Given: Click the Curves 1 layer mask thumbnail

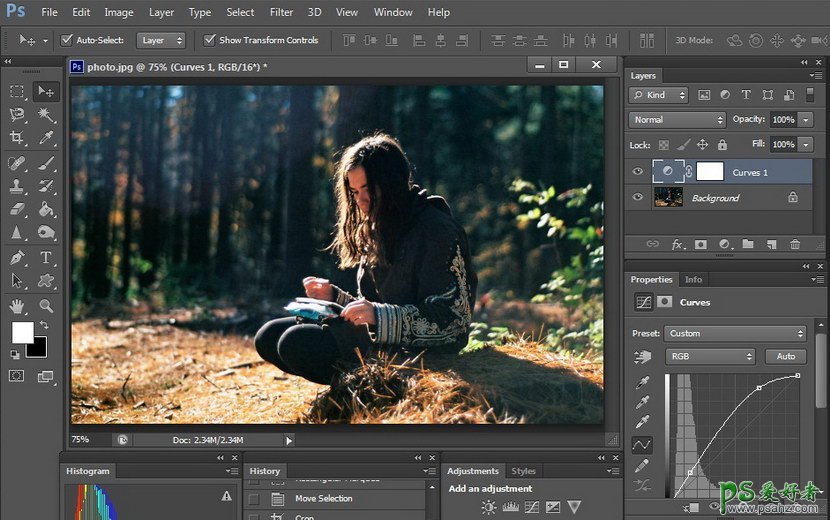Looking at the screenshot, I should coord(710,172).
